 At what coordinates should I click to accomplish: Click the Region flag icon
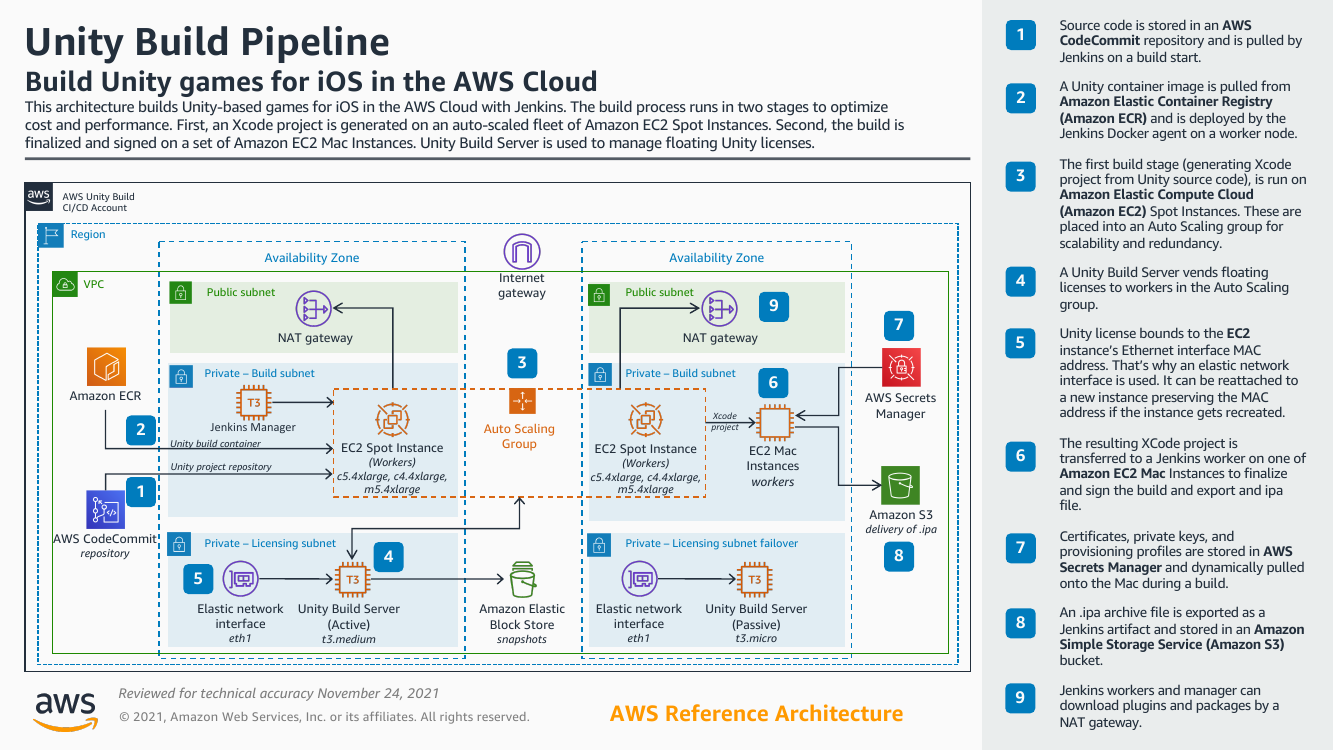click(50, 236)
